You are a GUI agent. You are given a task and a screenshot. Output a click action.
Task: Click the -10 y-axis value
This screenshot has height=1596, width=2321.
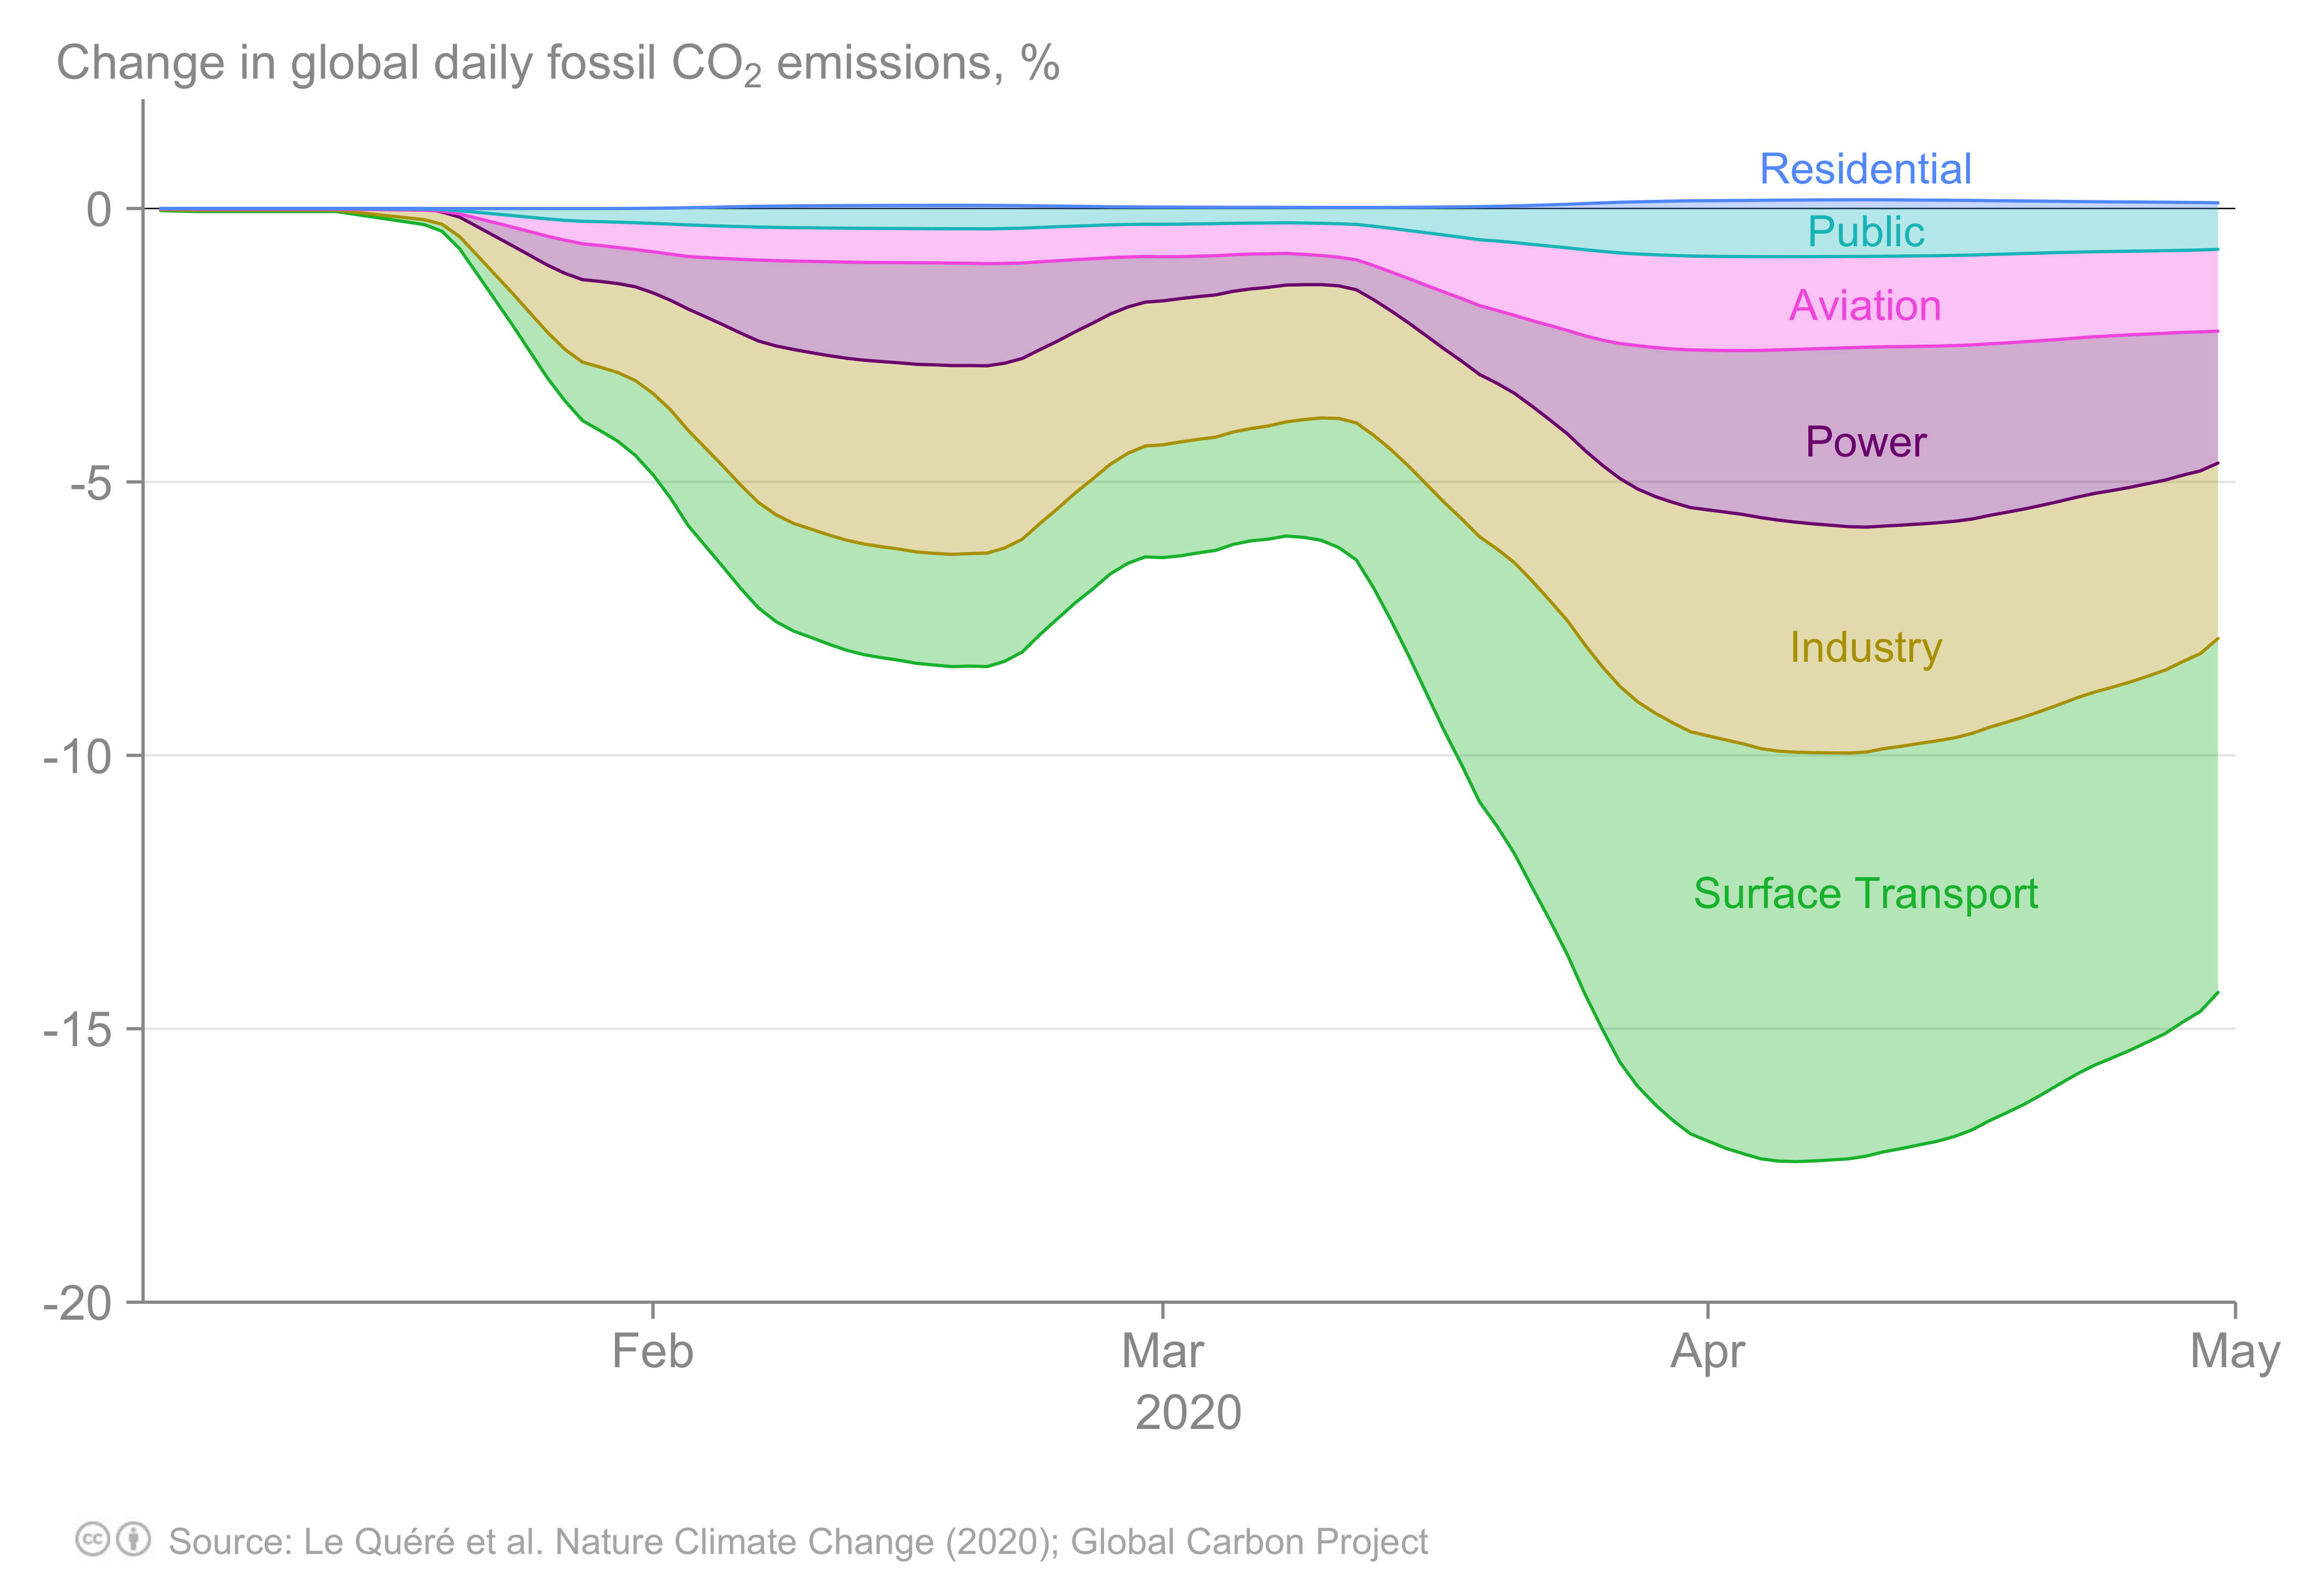click(x=78, y=756)
